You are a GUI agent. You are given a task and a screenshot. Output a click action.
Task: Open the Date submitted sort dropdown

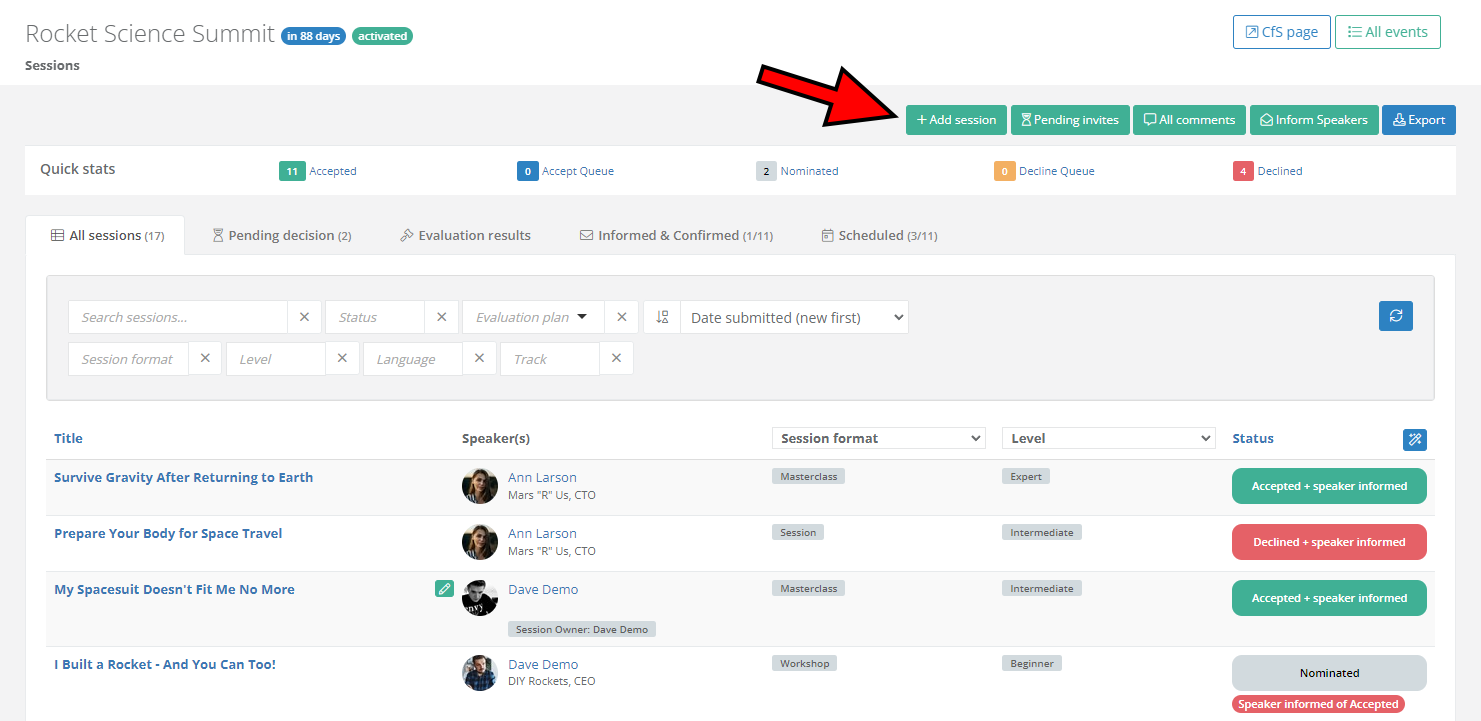[x=794, y=317]
